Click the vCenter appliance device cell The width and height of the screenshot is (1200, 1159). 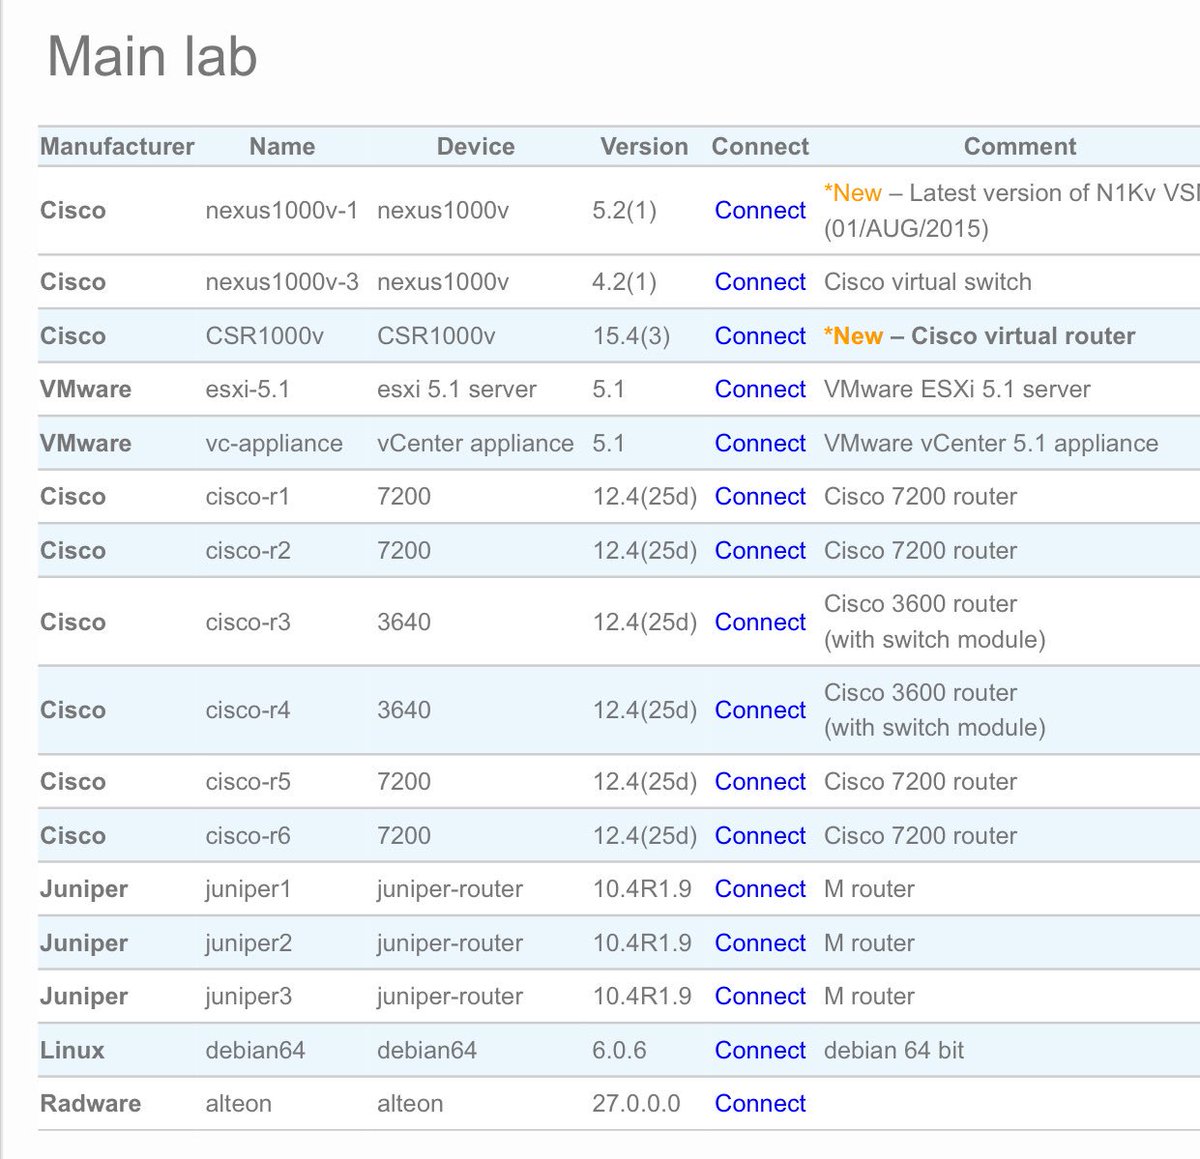point(475,443)
